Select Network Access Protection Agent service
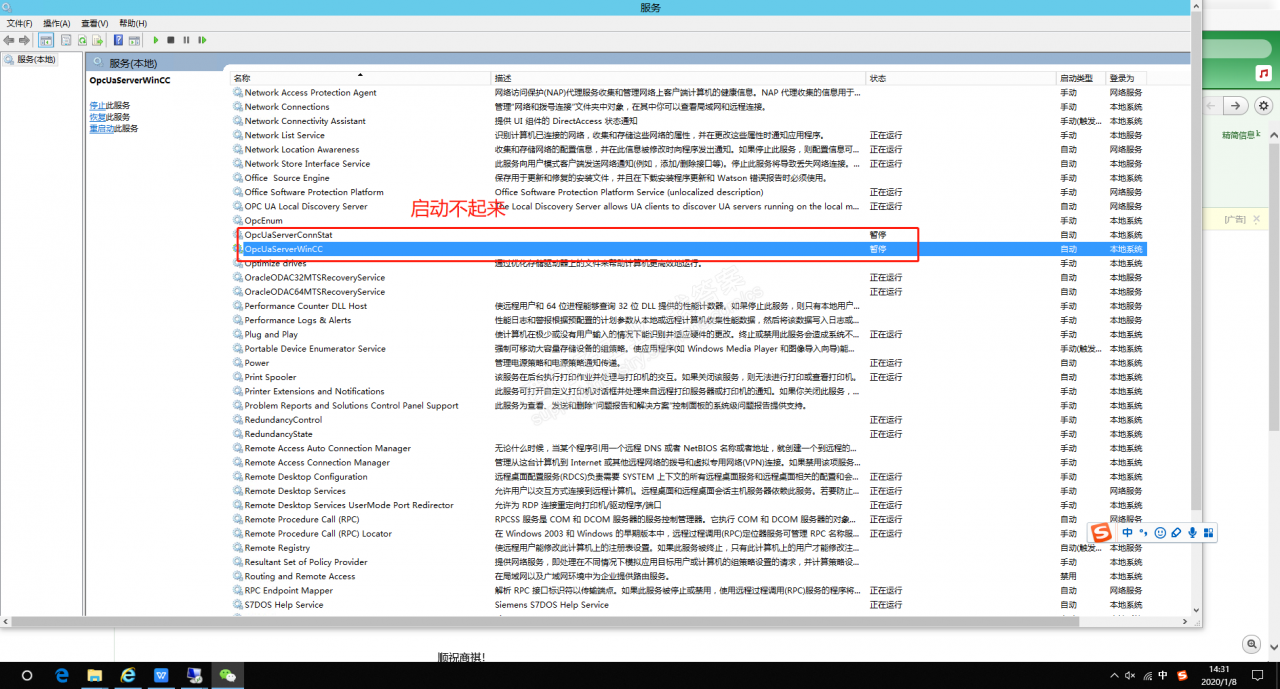 [689, 93]
